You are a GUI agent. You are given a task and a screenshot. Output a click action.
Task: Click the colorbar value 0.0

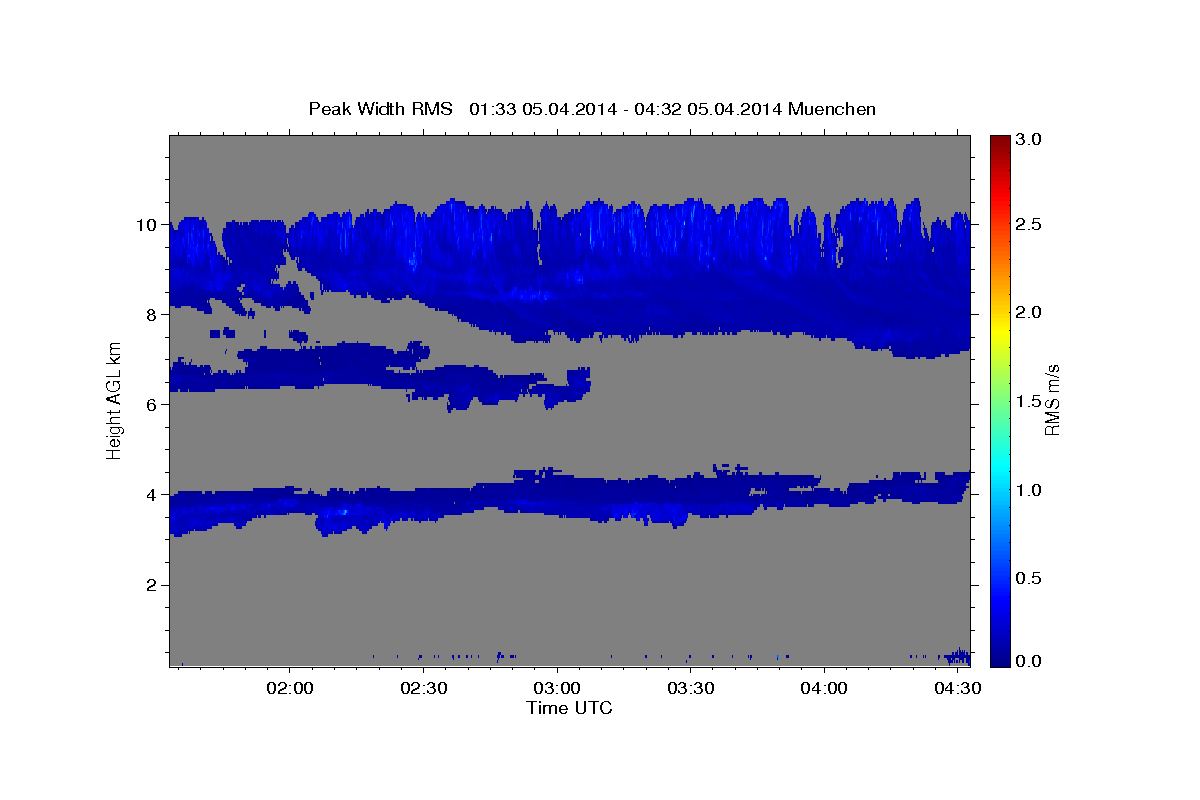1029,662
